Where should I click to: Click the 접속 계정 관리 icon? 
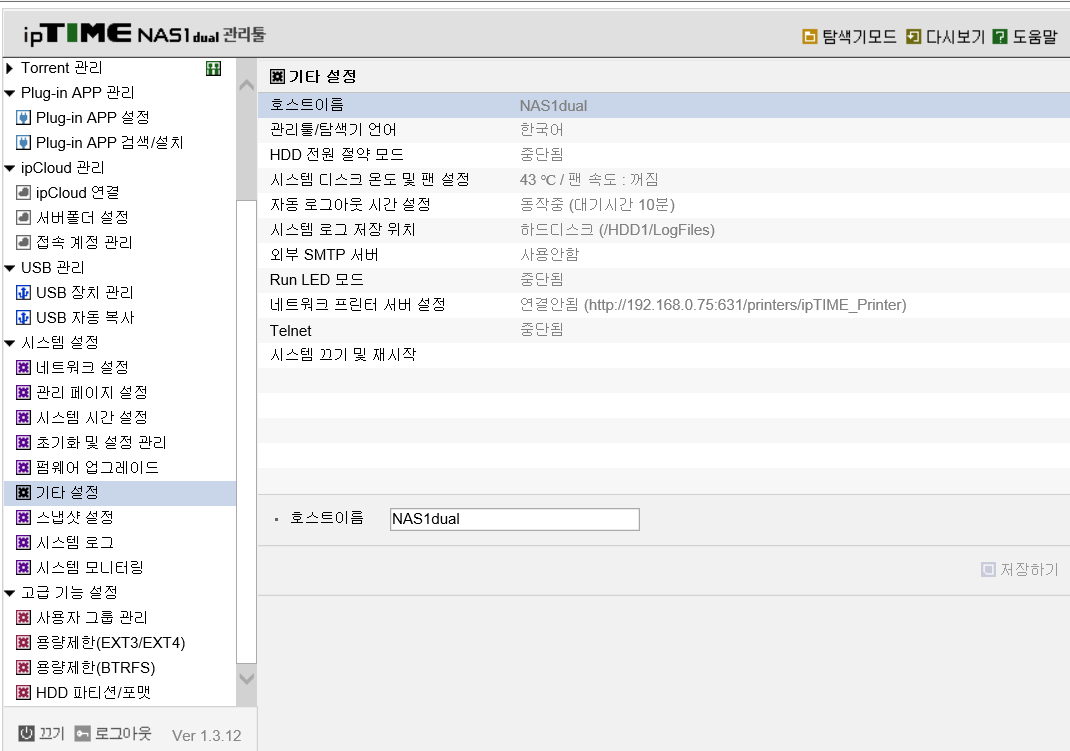(x=23, y=242)
